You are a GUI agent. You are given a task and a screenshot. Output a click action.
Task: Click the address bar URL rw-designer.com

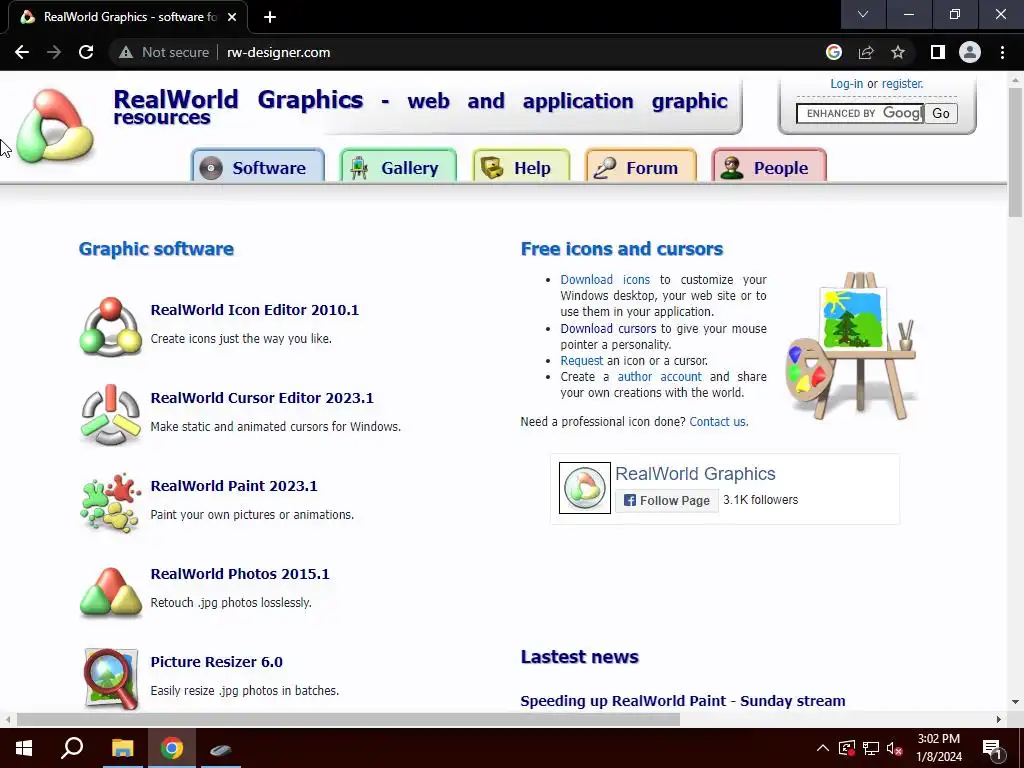click(x=278, y=52)
